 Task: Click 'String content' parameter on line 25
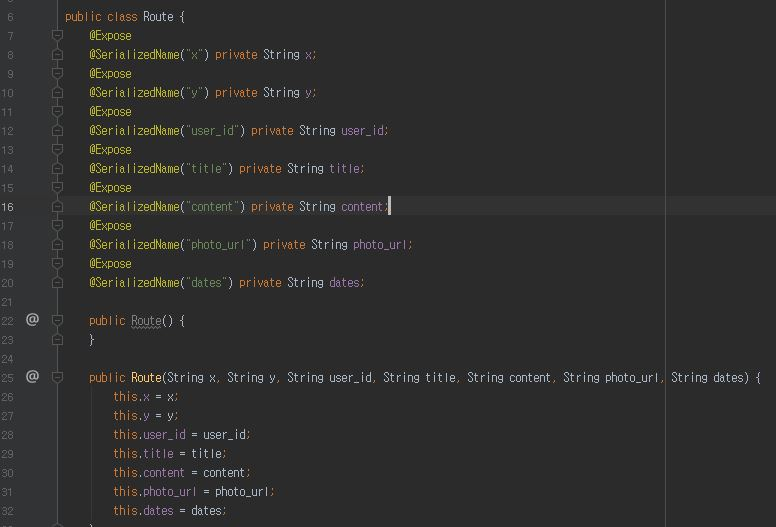[x=509, y=378]
